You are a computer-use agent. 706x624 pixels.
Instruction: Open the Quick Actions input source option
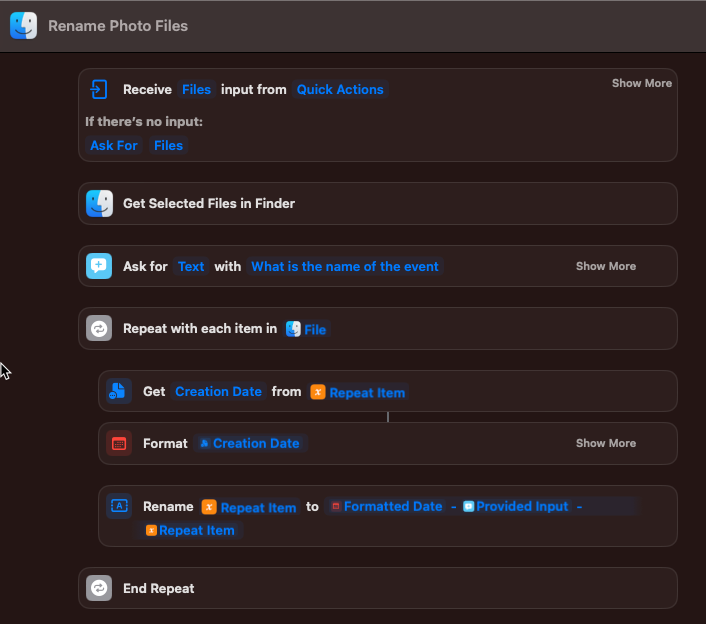point(340,89)
